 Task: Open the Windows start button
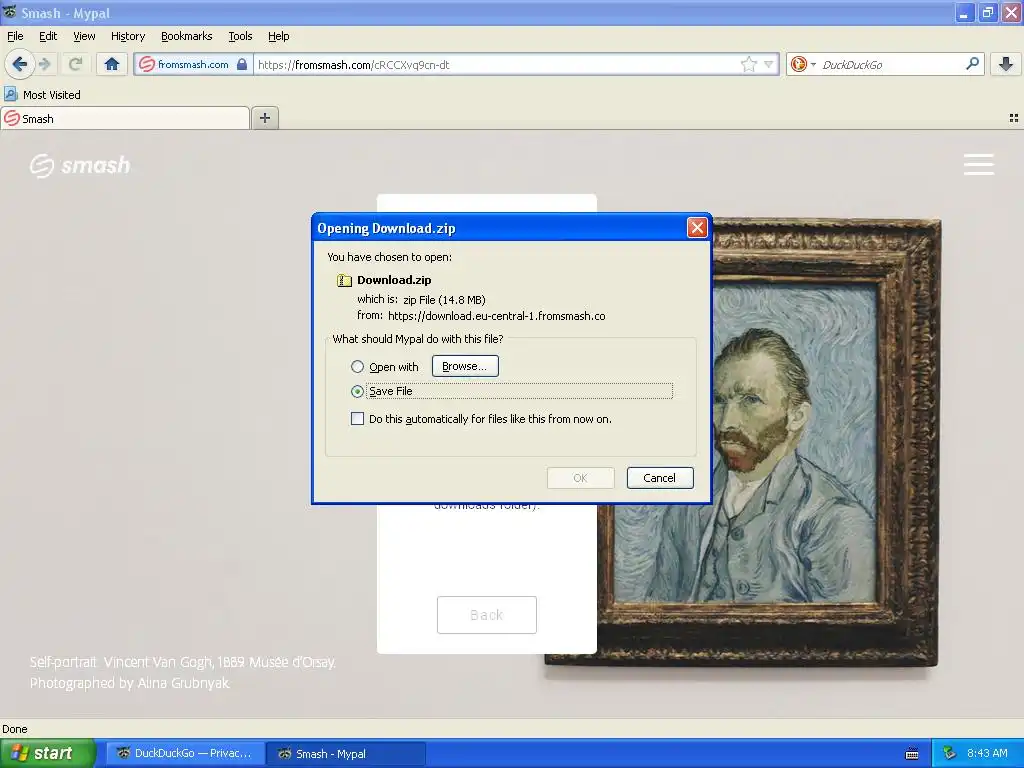coord(47,753)
